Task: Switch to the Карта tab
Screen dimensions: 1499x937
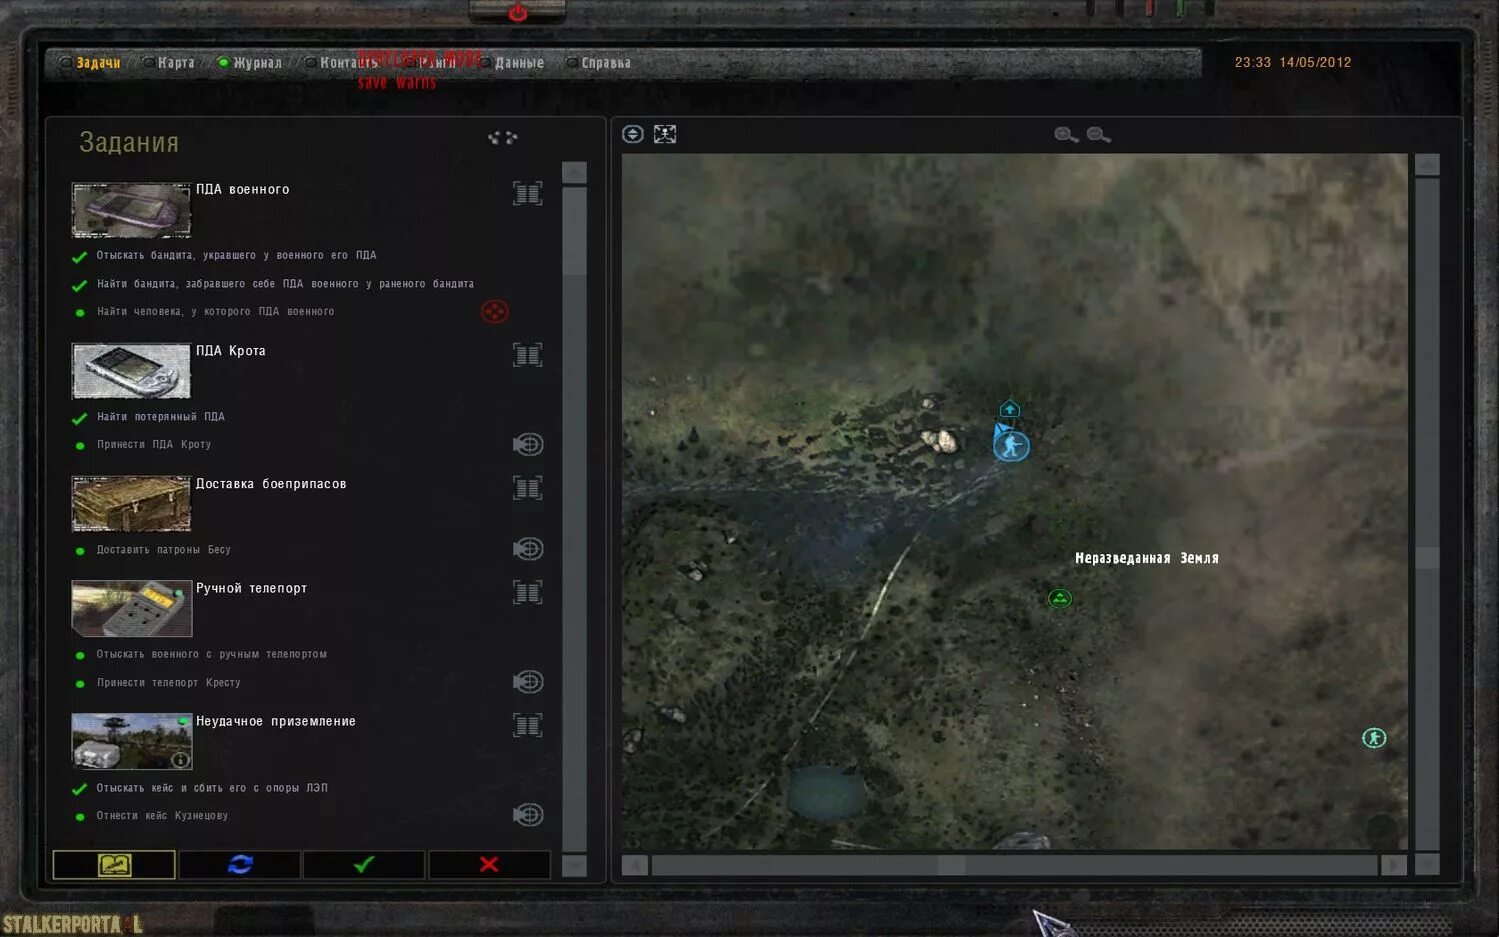Action: tap(170, 63)
